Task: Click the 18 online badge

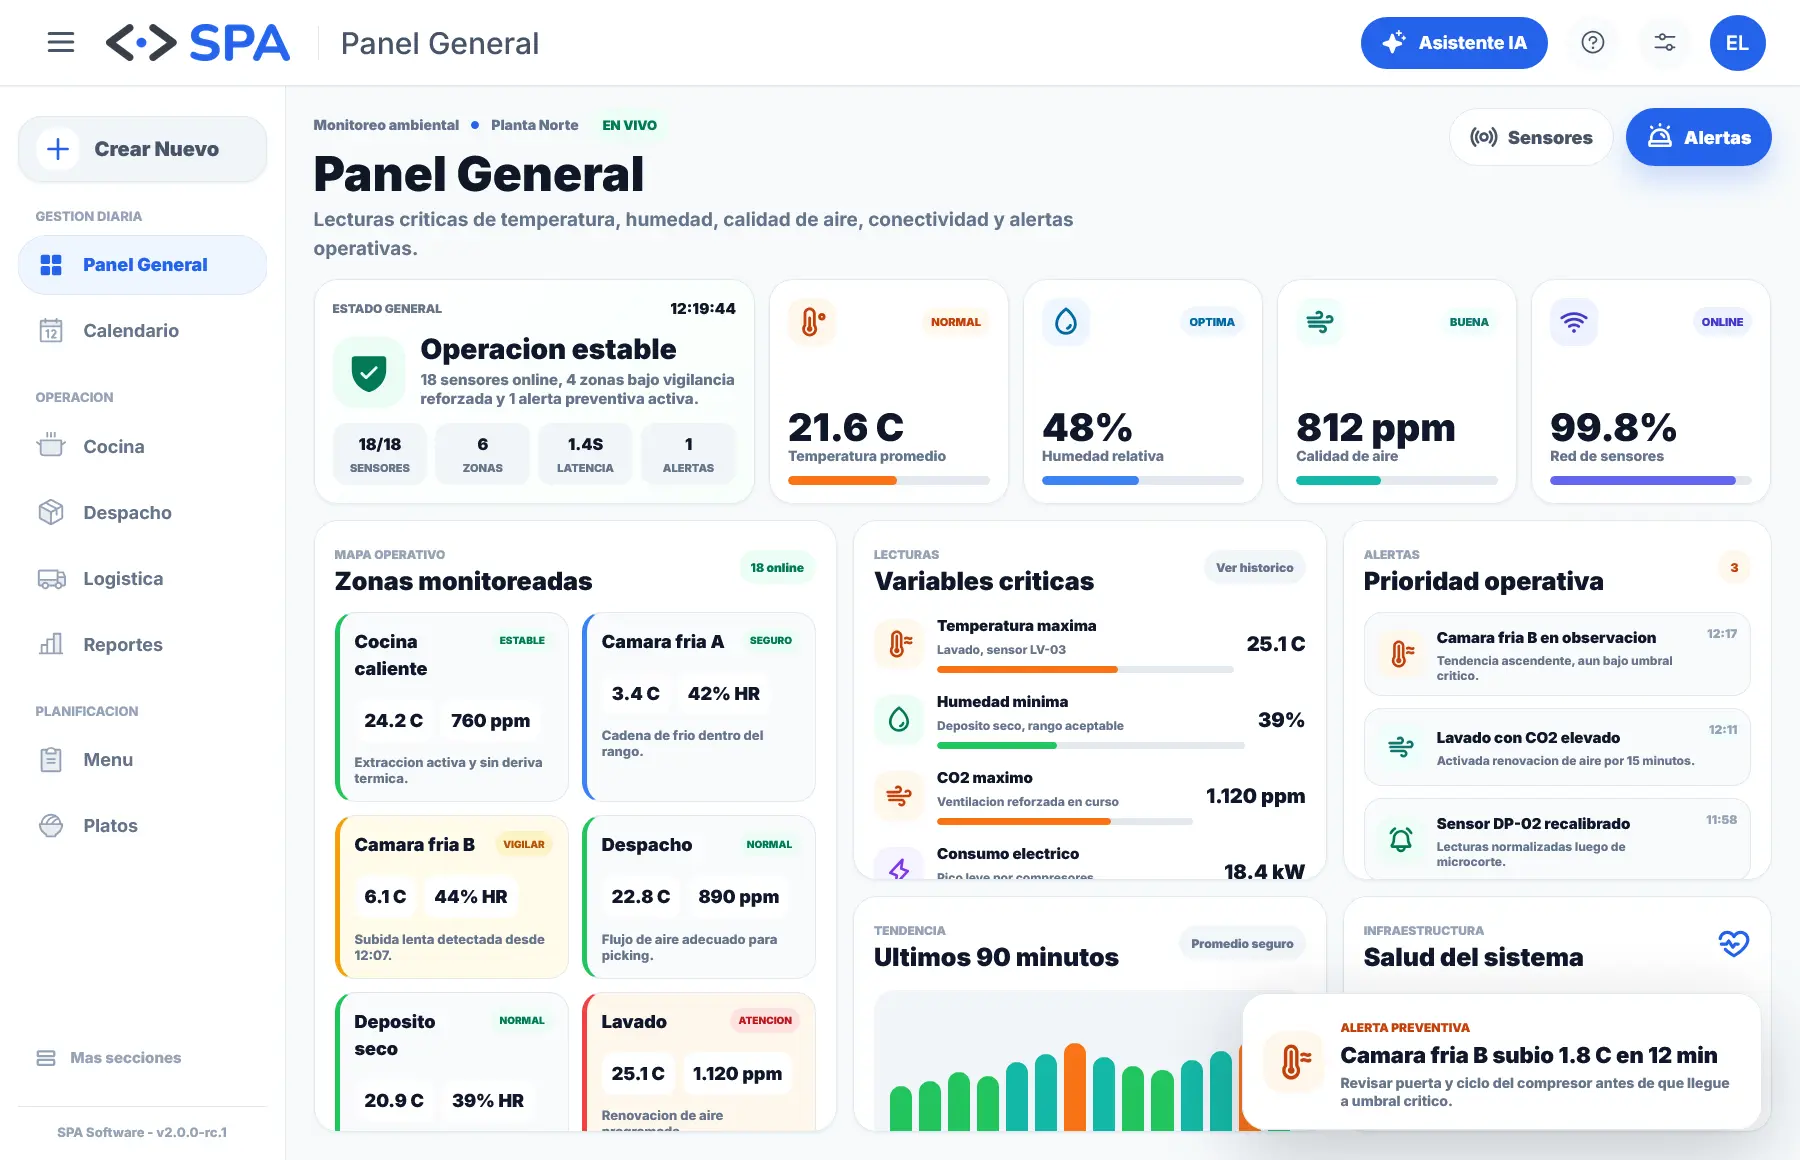Action: coord(777,568)
